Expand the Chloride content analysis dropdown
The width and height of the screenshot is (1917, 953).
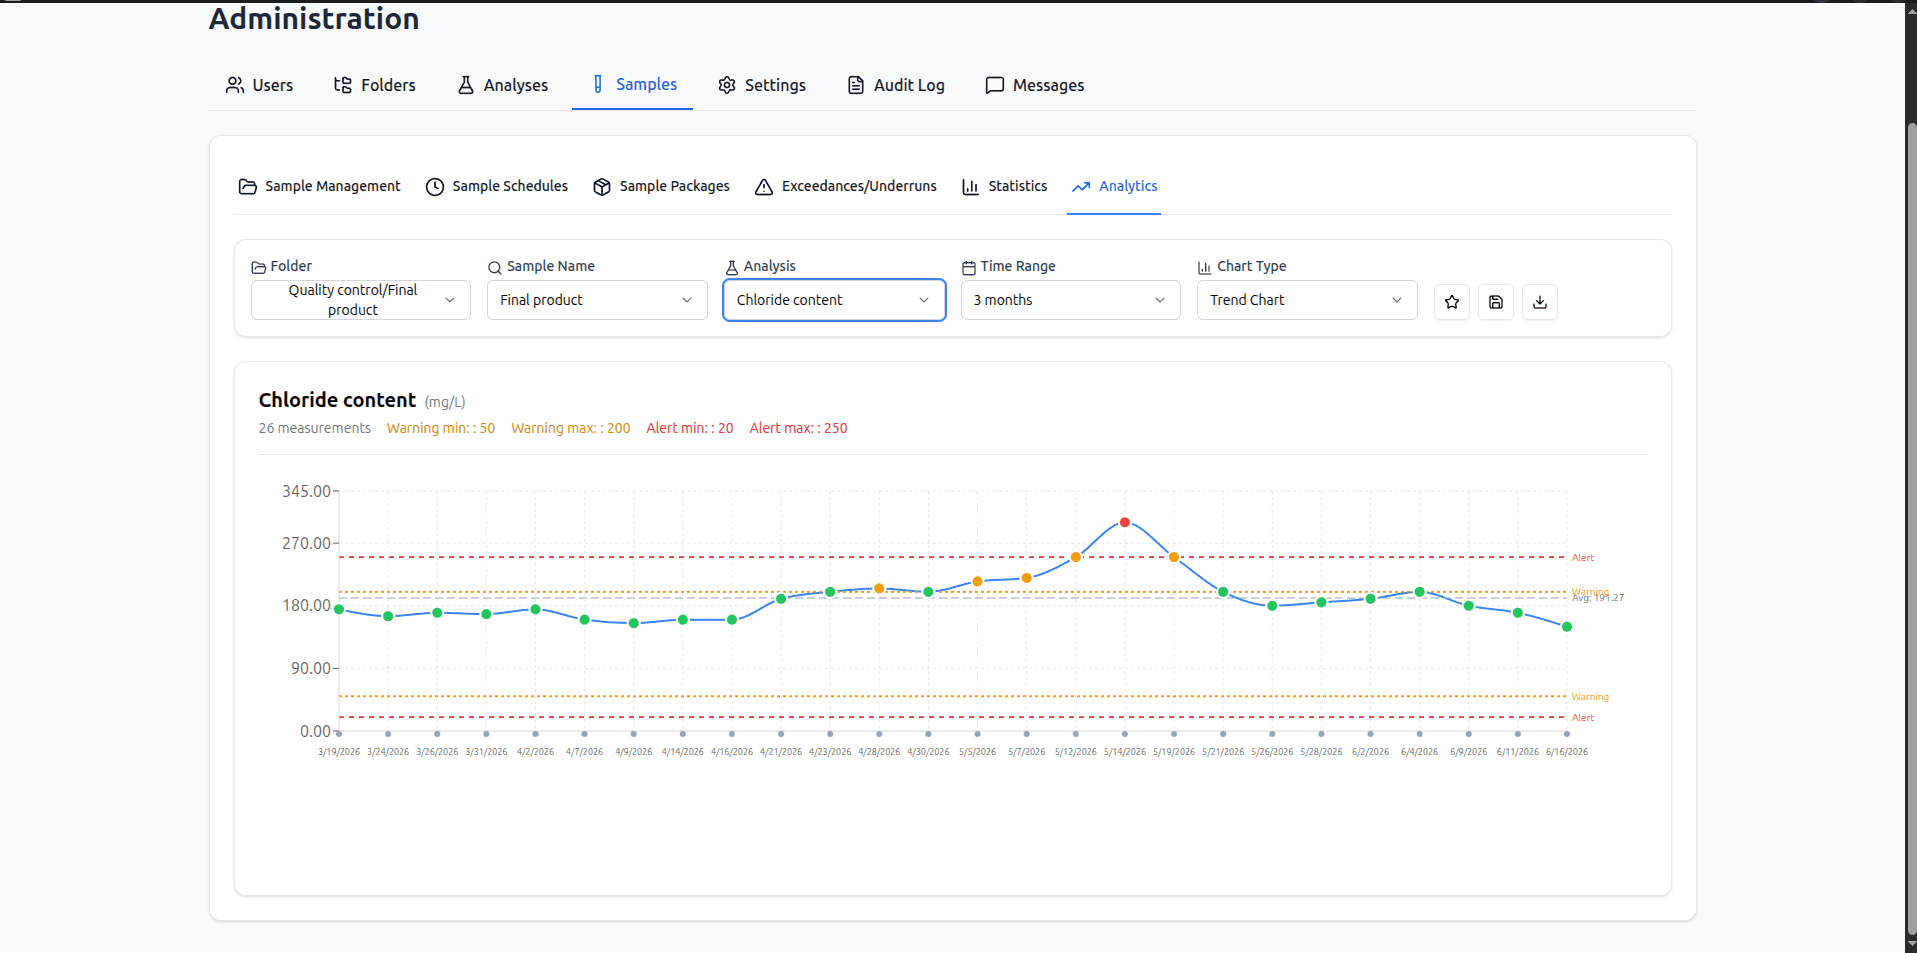[x=834, y=300]
